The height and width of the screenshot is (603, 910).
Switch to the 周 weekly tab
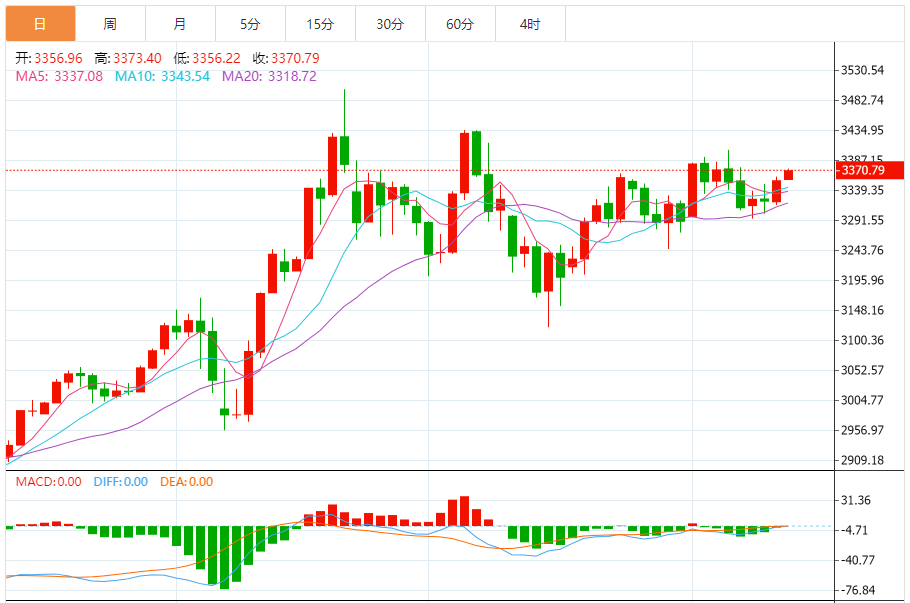[110, 24]
